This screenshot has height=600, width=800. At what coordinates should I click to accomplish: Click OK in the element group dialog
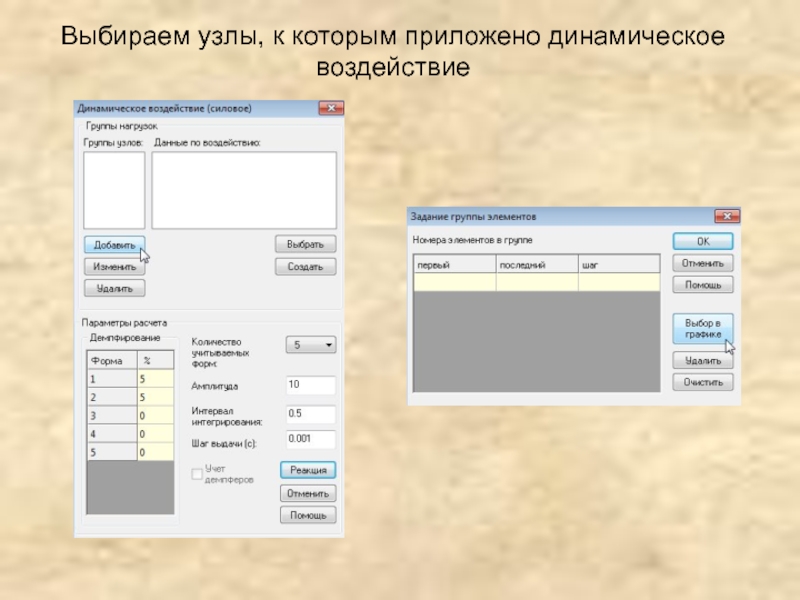click(702, 241)
